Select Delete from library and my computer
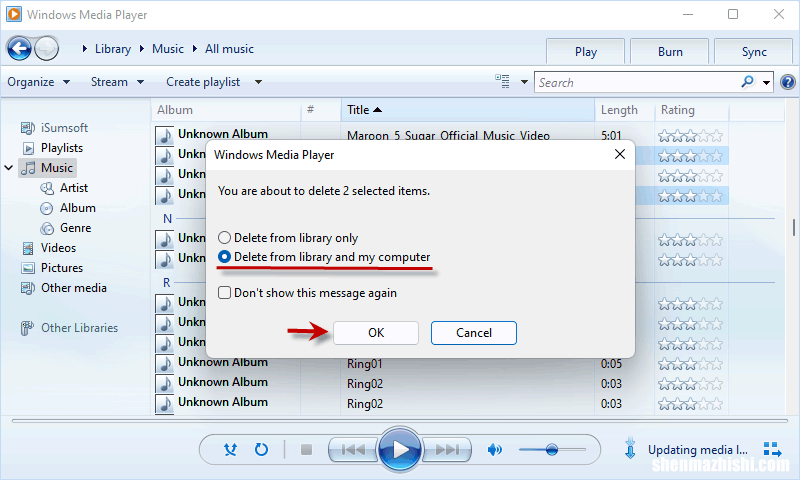The width and height of the screenshot is (800, 480). (x=324, y=257)
